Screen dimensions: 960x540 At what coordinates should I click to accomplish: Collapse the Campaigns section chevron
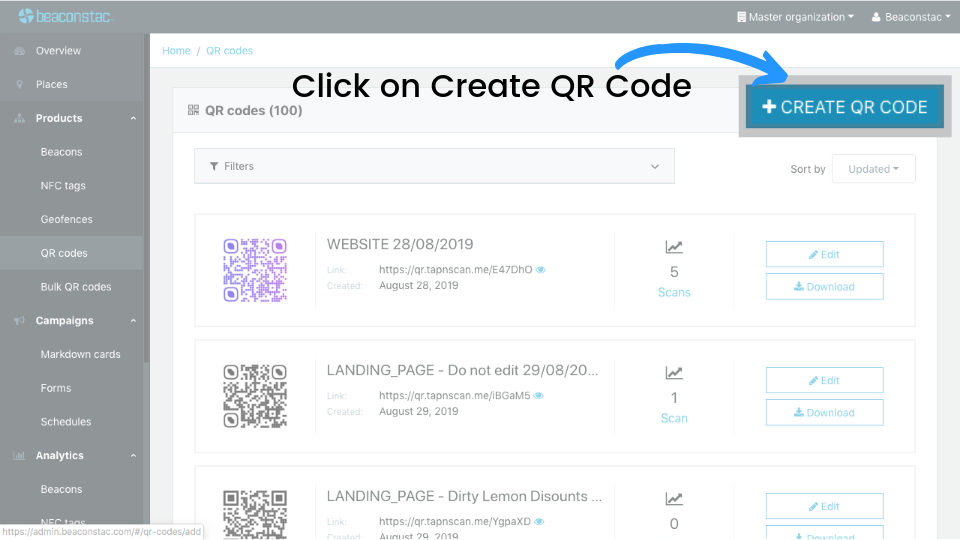click(x=133, y=321)
